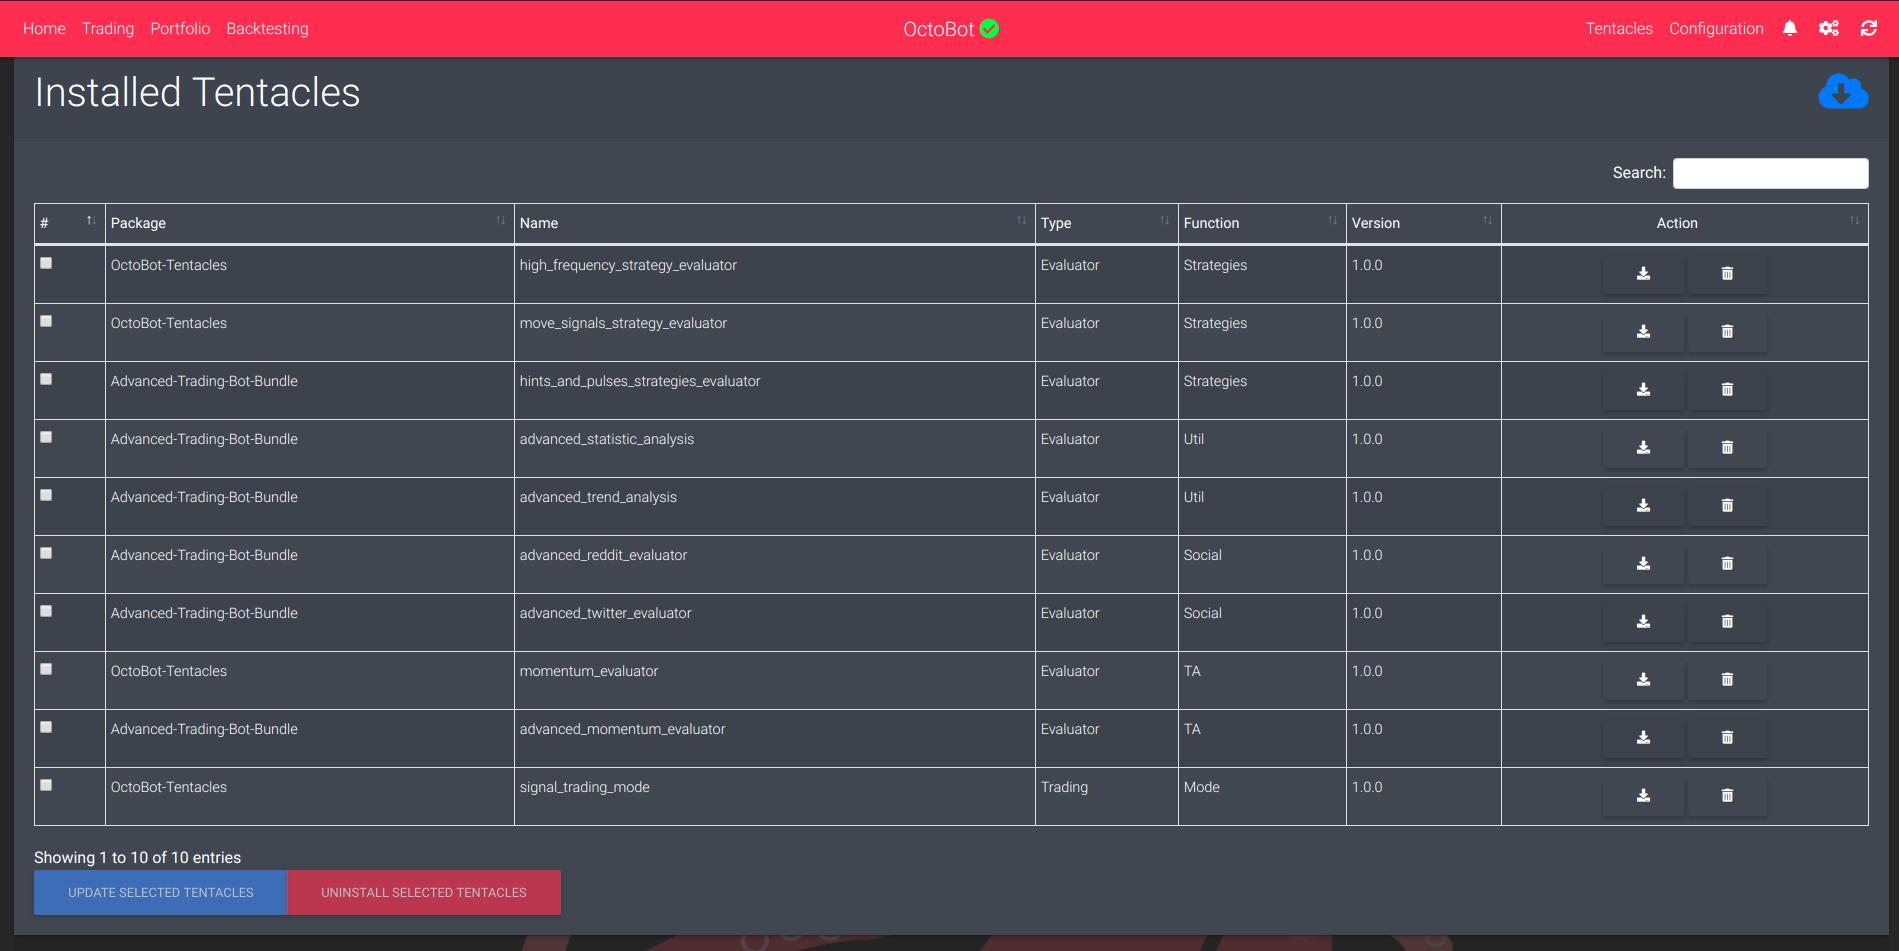Screen dimensions: 1899x951
Task: Update move_signals_strategy_evaluator via download icon
Action: 1643,332
